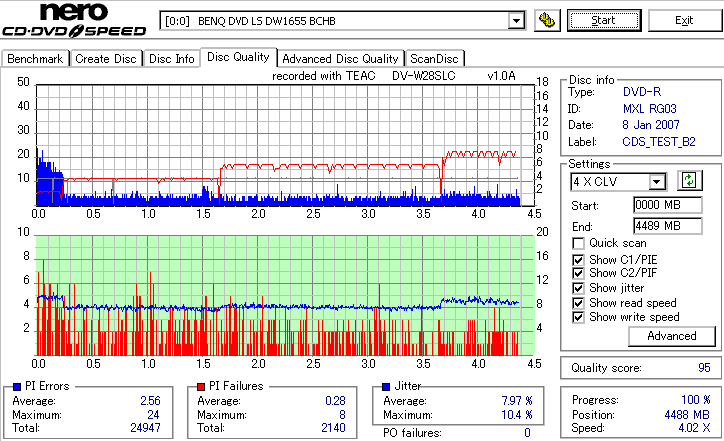Open the Disc Info tab

(171, 59)
